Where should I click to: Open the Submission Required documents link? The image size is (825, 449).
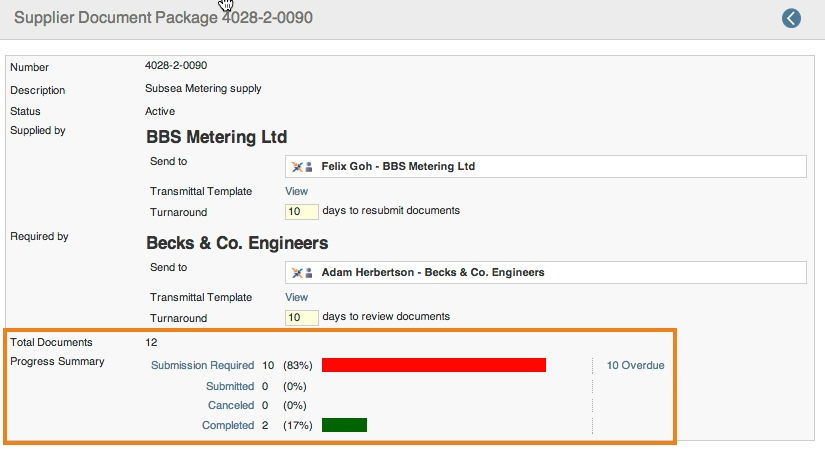pyautogui.click(x=203, y=365)
